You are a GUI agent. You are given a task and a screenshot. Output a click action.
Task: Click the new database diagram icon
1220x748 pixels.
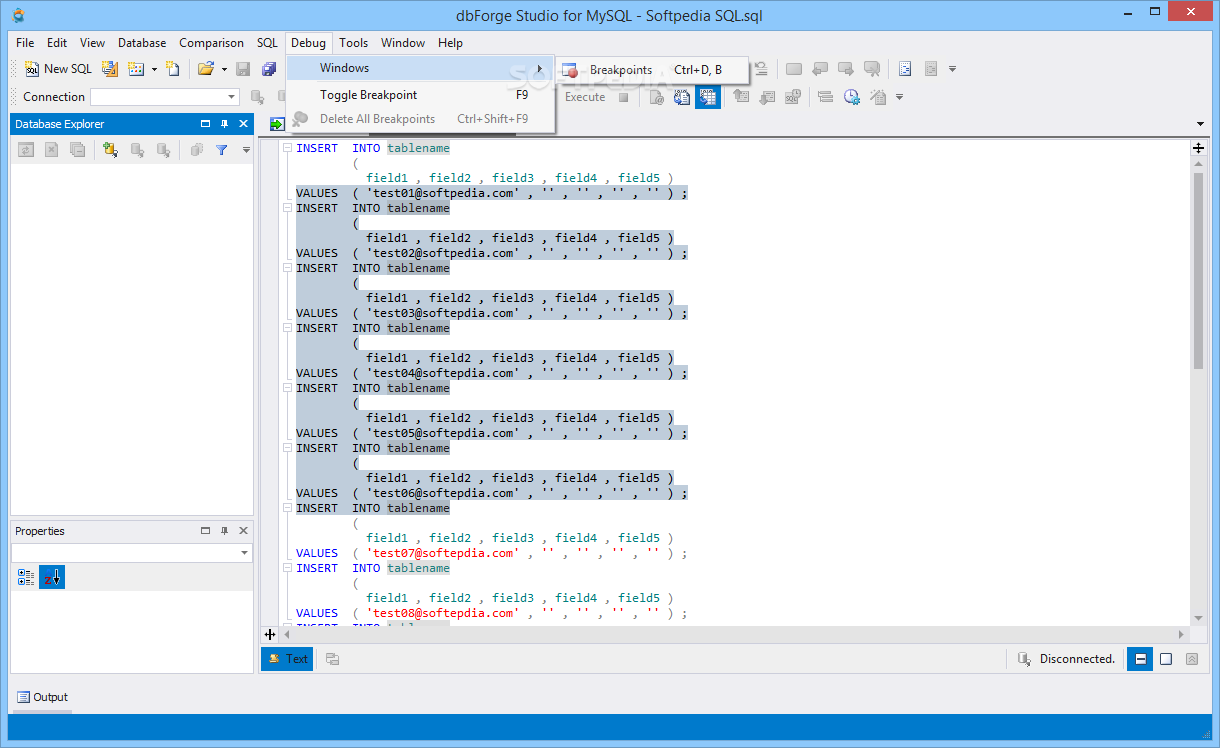[136, 69]
